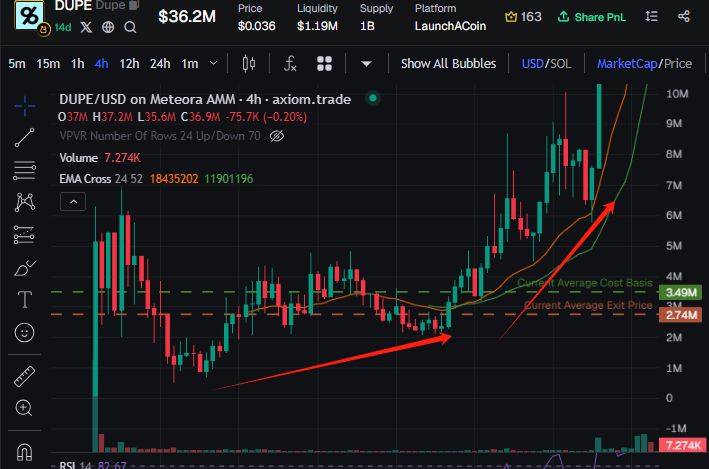This screenshot has height=469, width=709.
Task: Click the EMA Cross 24 52 indicator label
Action: pos(101,179)
